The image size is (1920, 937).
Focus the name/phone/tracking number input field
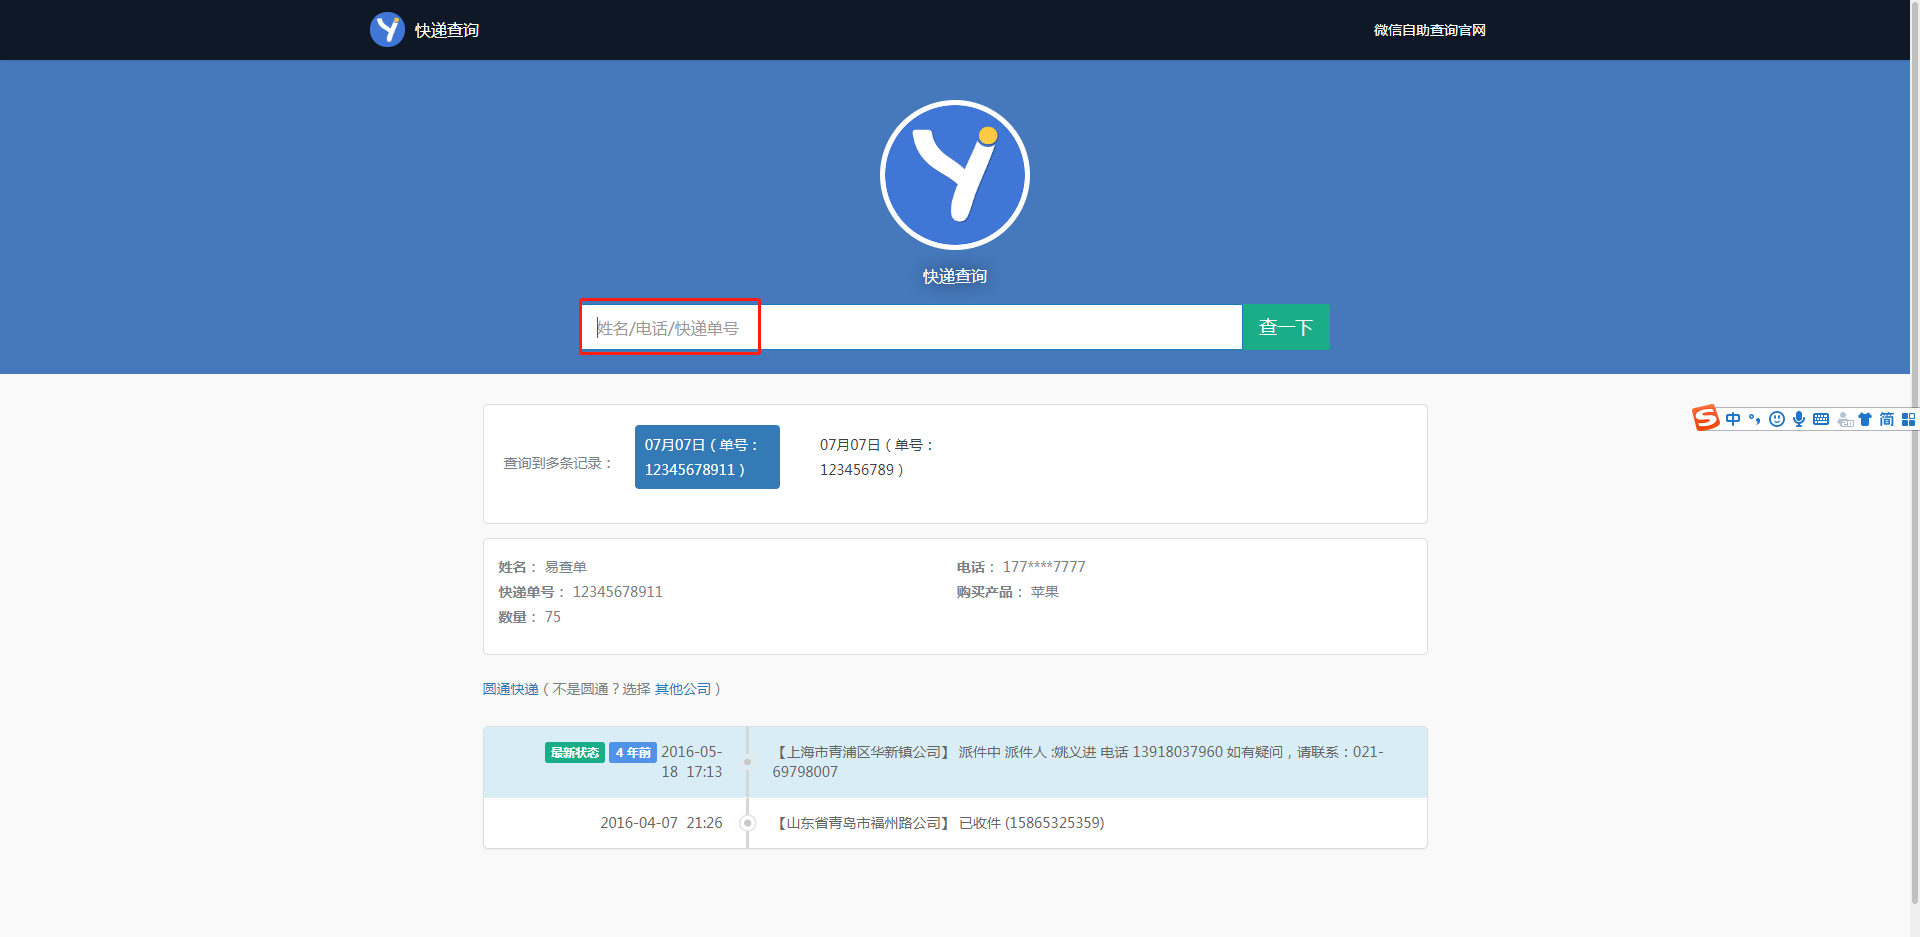pos(910,327)
